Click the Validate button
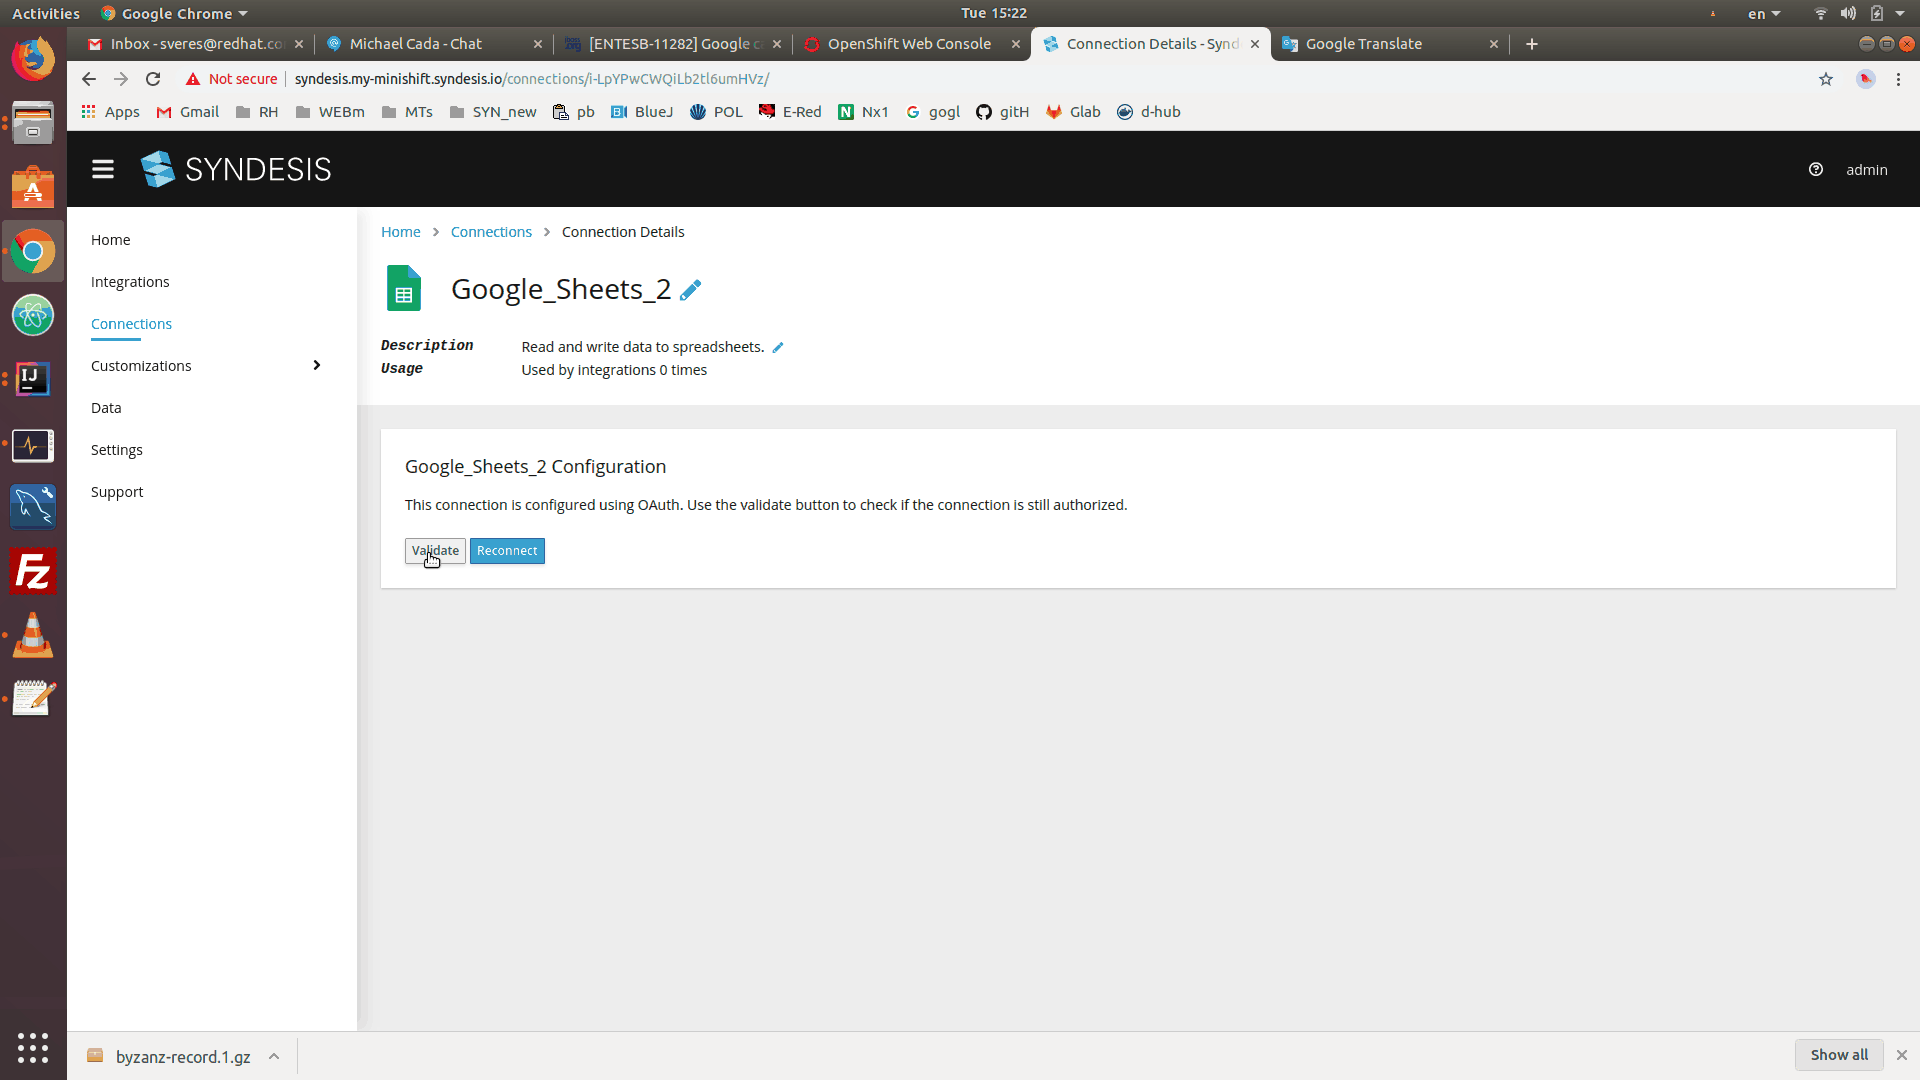This screenshot has height=1080, width=1920. pos(435,551)
